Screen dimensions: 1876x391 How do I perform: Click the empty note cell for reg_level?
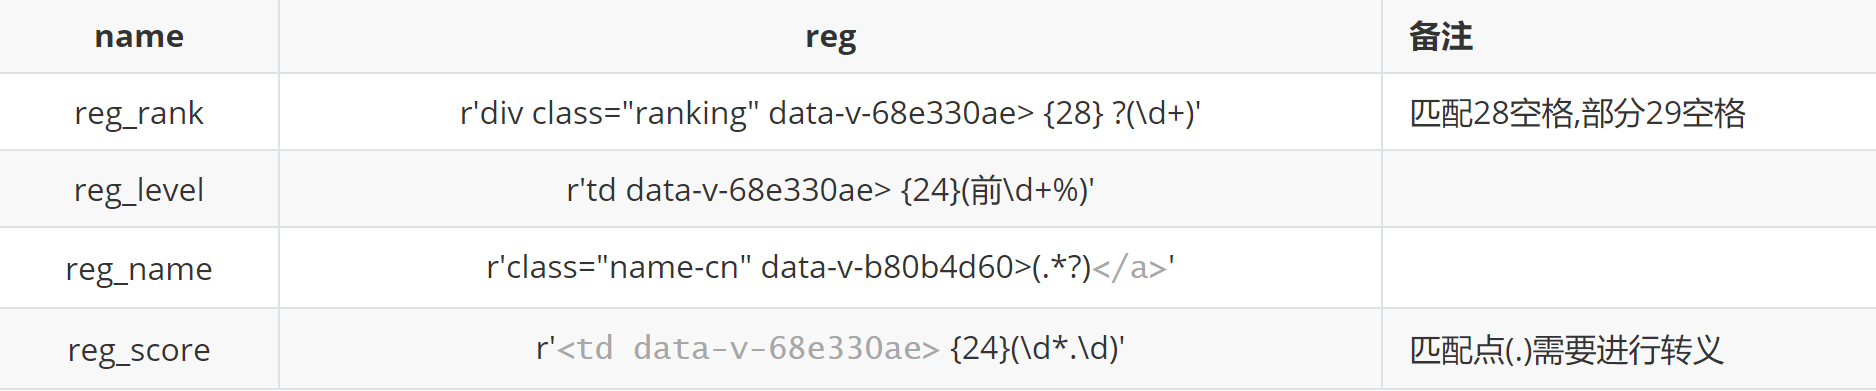tap(1629, 189)
